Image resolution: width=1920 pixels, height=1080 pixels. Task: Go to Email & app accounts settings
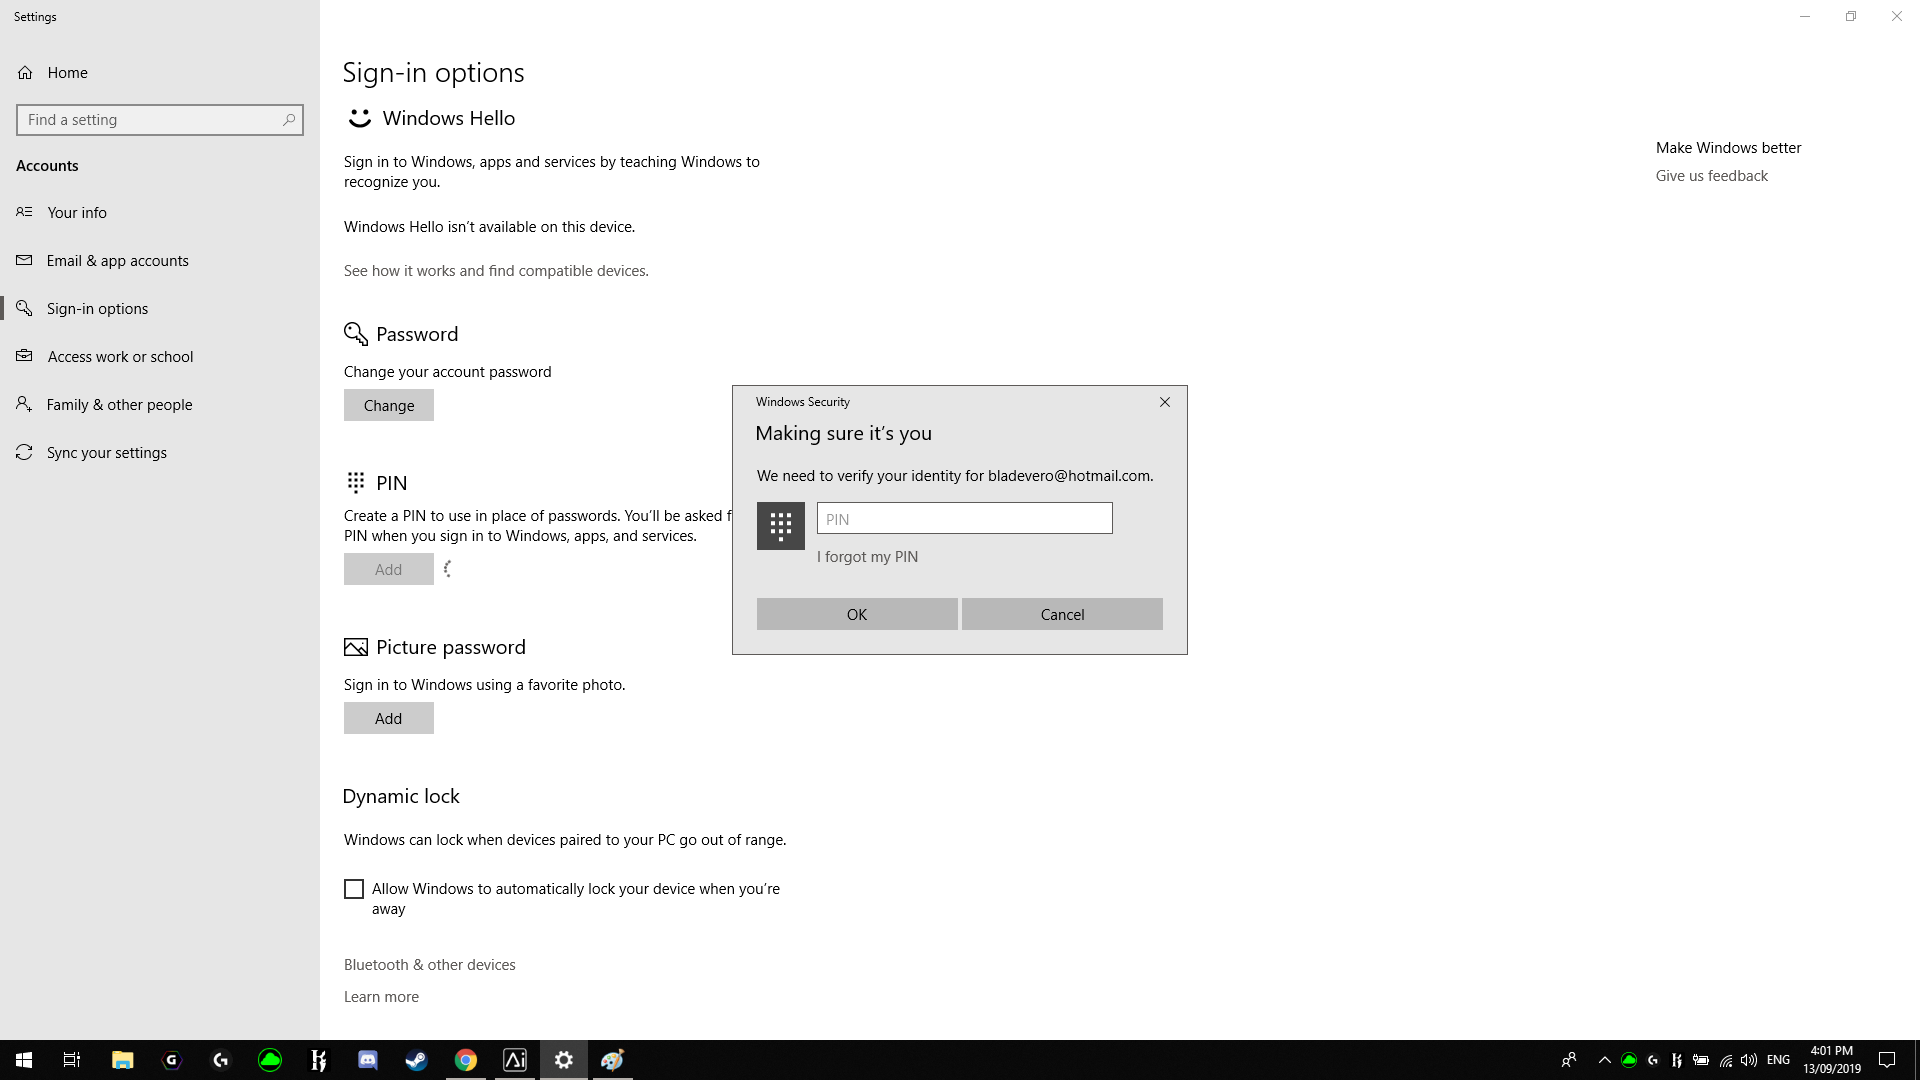tap(117, 260)
